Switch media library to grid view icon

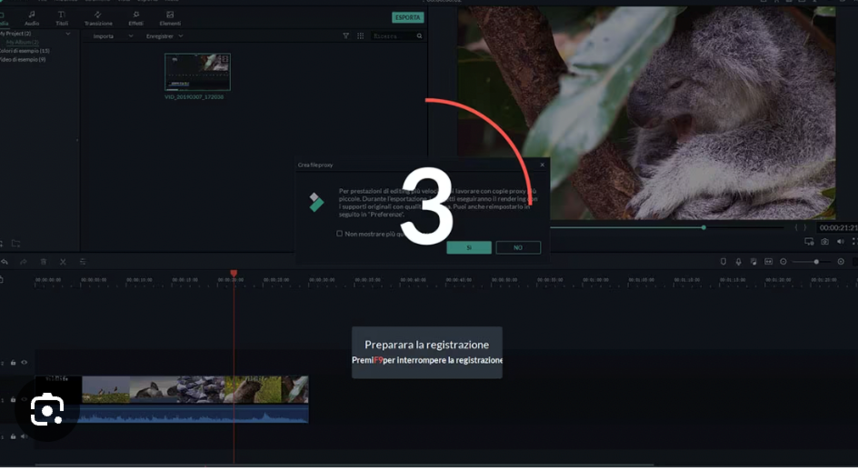pyautogui.click(x=361, y=36)
